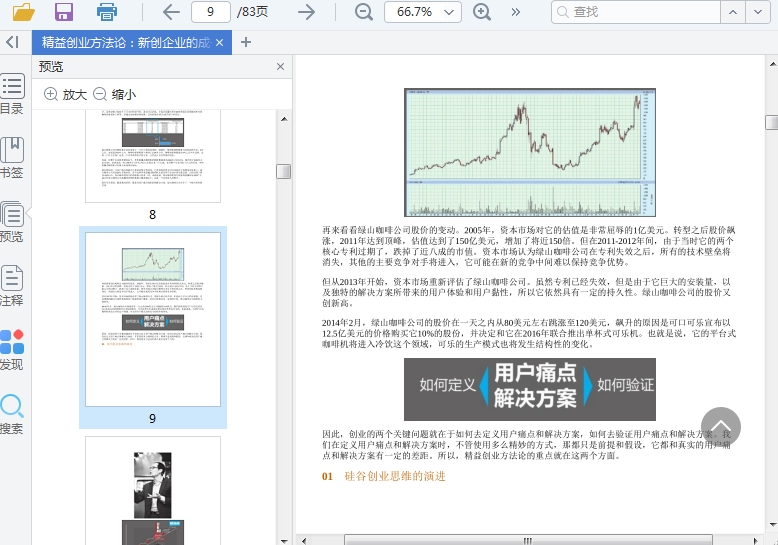This screenshot has height=545, width=778.
Task: Find previous match with the up chevron
Action: coord(733,11)
